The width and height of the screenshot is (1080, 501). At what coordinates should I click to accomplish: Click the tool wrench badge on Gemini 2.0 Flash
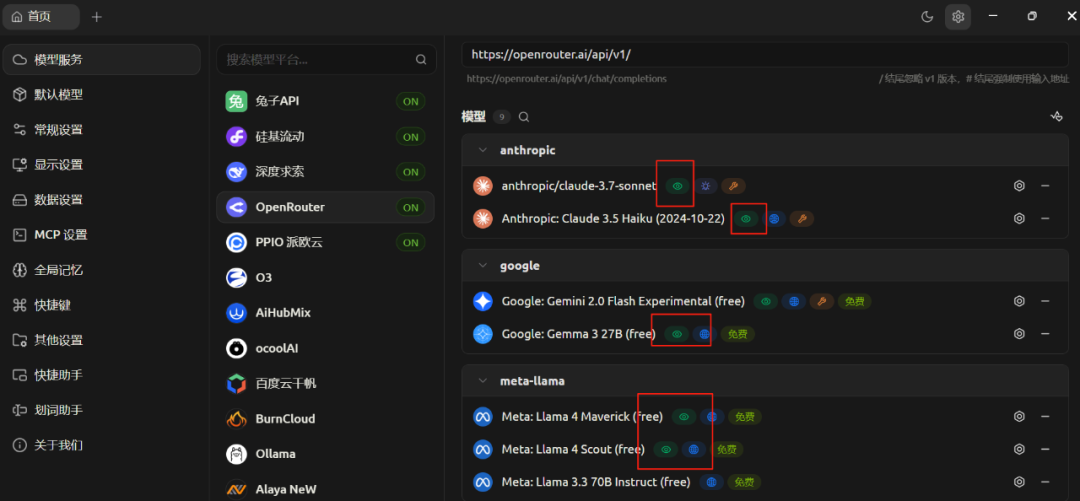click(x=821, y=301)
